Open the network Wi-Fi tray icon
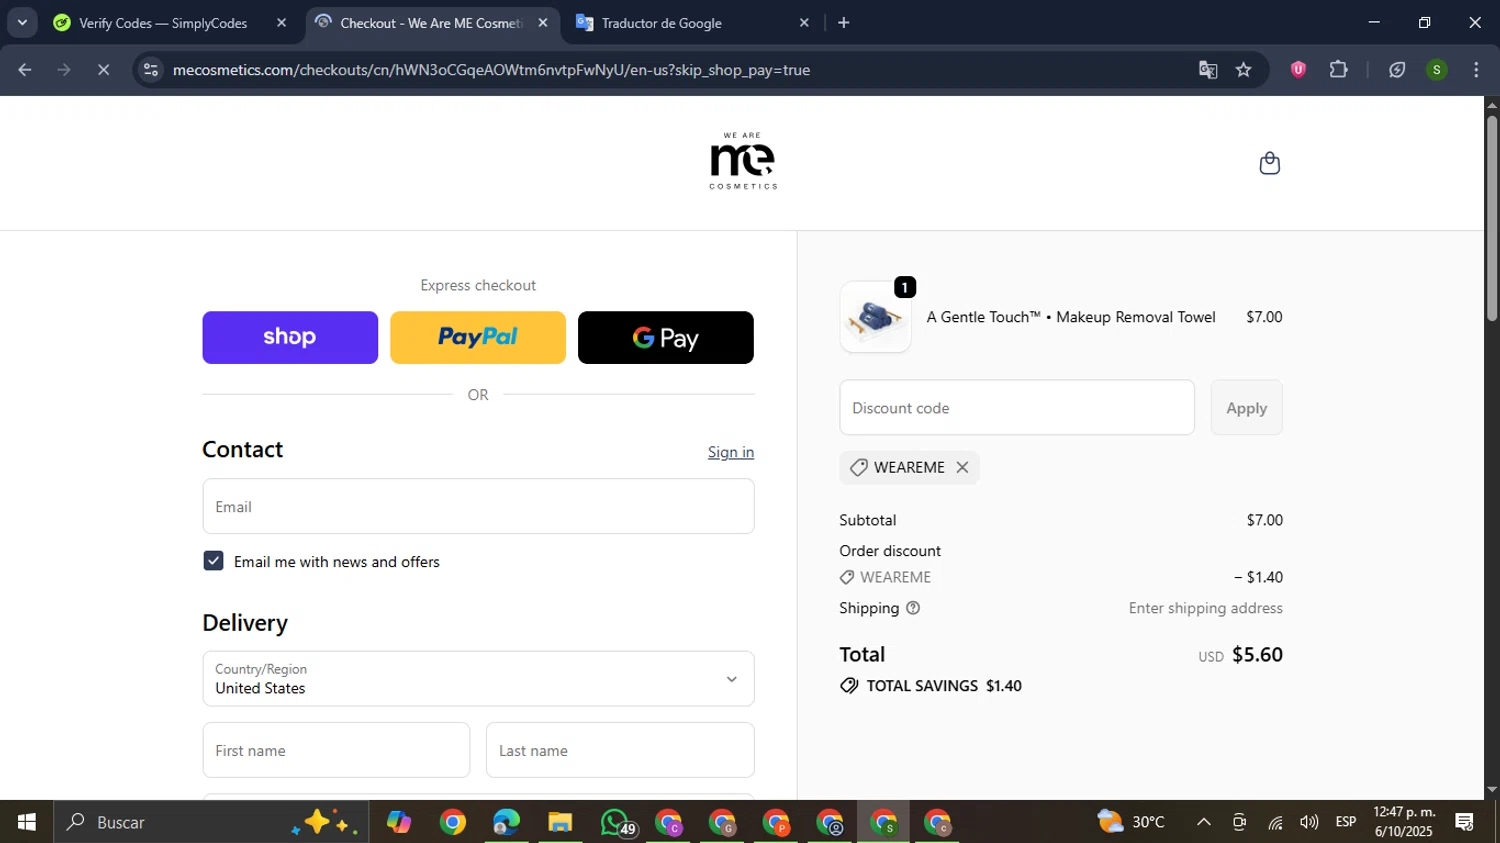 (x=1275, y=822)
